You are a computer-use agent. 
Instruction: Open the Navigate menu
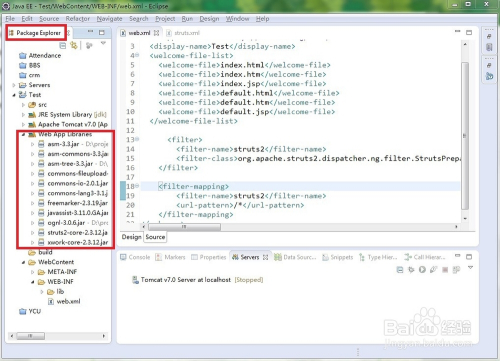coord(109,19)
